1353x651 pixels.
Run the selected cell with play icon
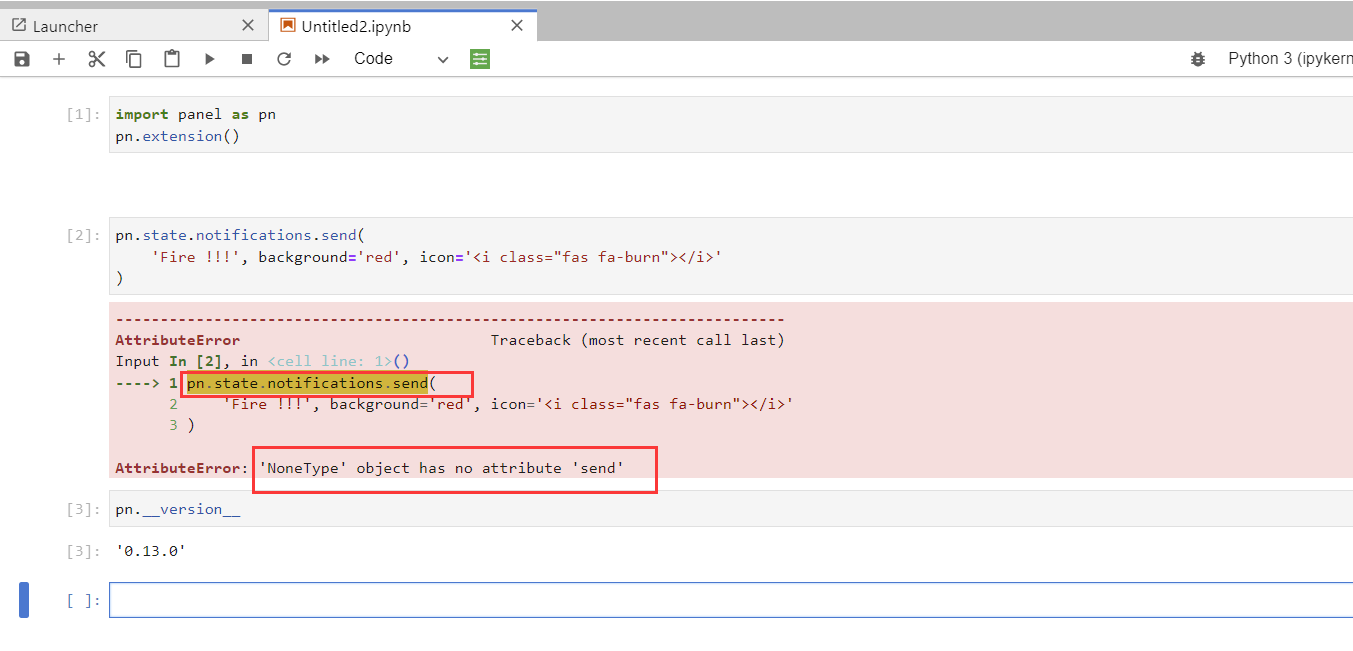pos(209,59)
